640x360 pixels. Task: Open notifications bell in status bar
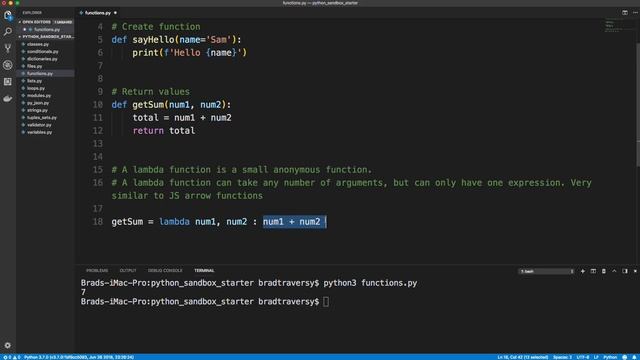pyautogui.click(x=635, y=357)
